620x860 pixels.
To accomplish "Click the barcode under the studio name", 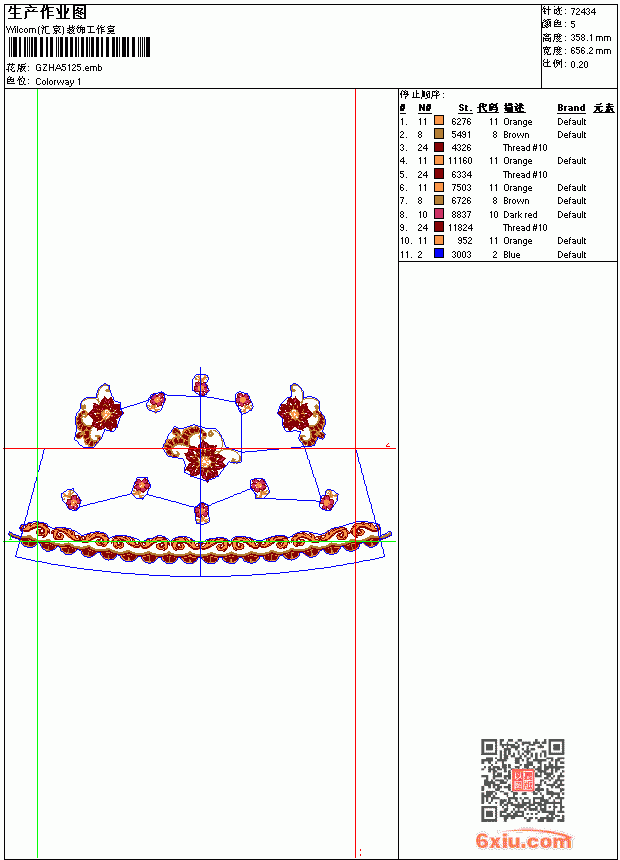I will pyautogui.click(x=78, y=48).
